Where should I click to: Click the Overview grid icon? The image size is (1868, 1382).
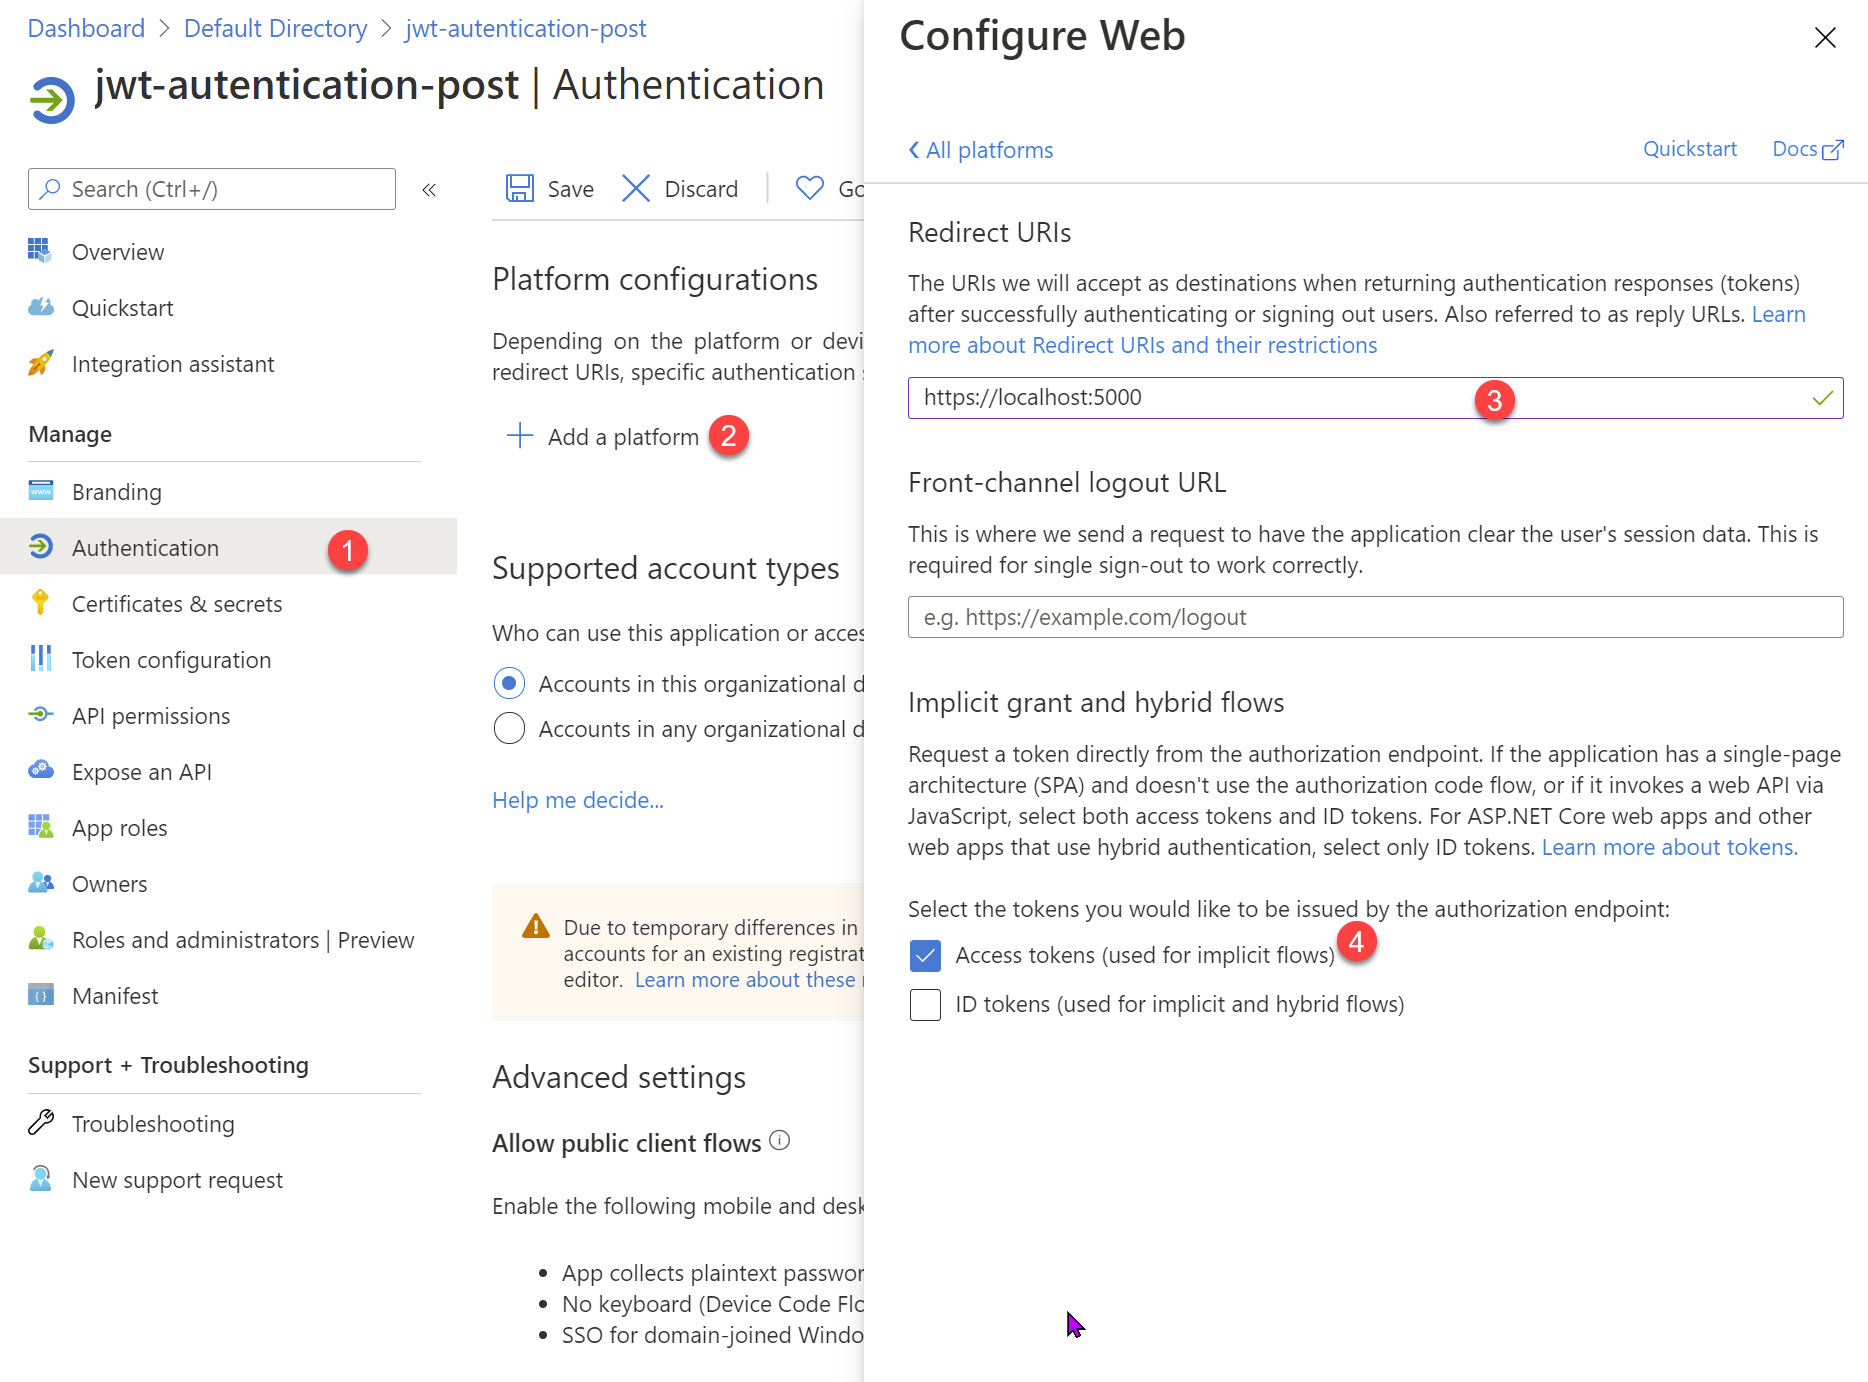pyautogui.click(x=40, y=251)
